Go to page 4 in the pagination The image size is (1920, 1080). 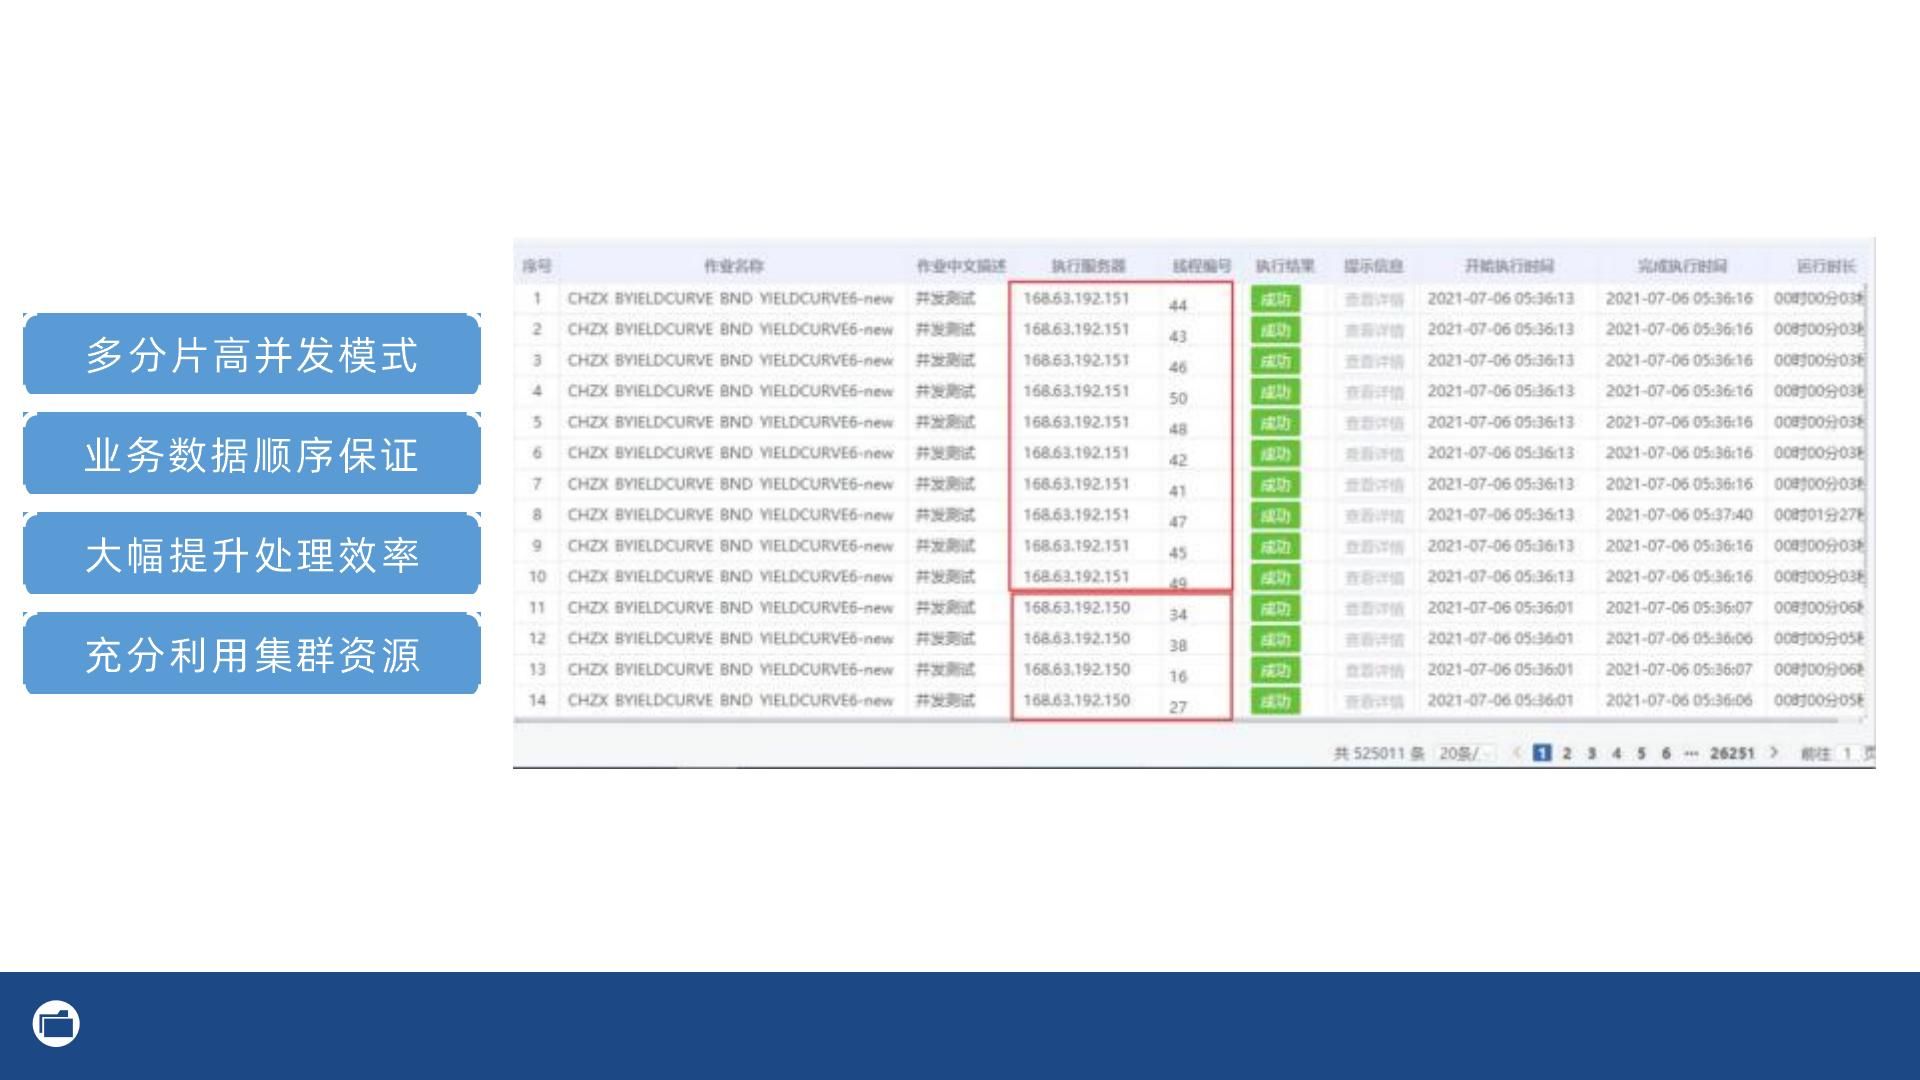(x=1616, y=753)
